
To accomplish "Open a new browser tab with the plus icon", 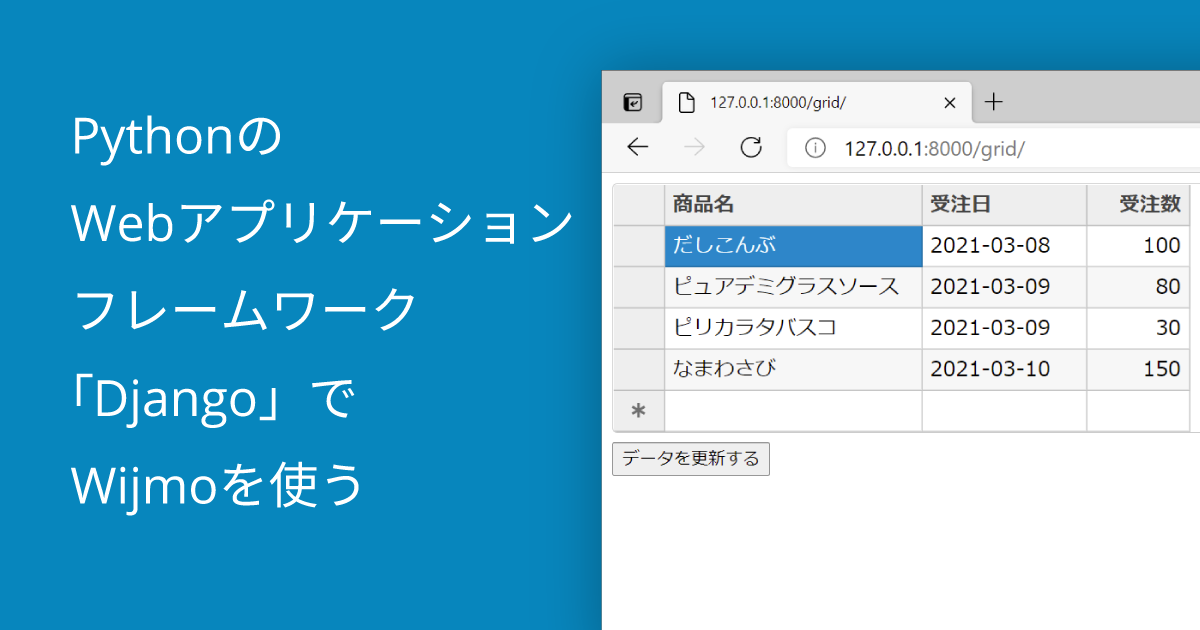I will coord(993,101).
